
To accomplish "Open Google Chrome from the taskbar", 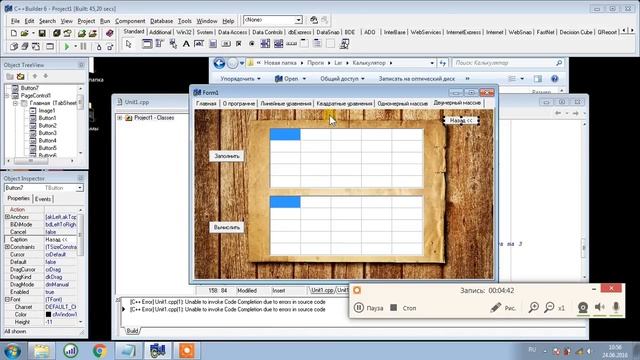I will (99, 351).
